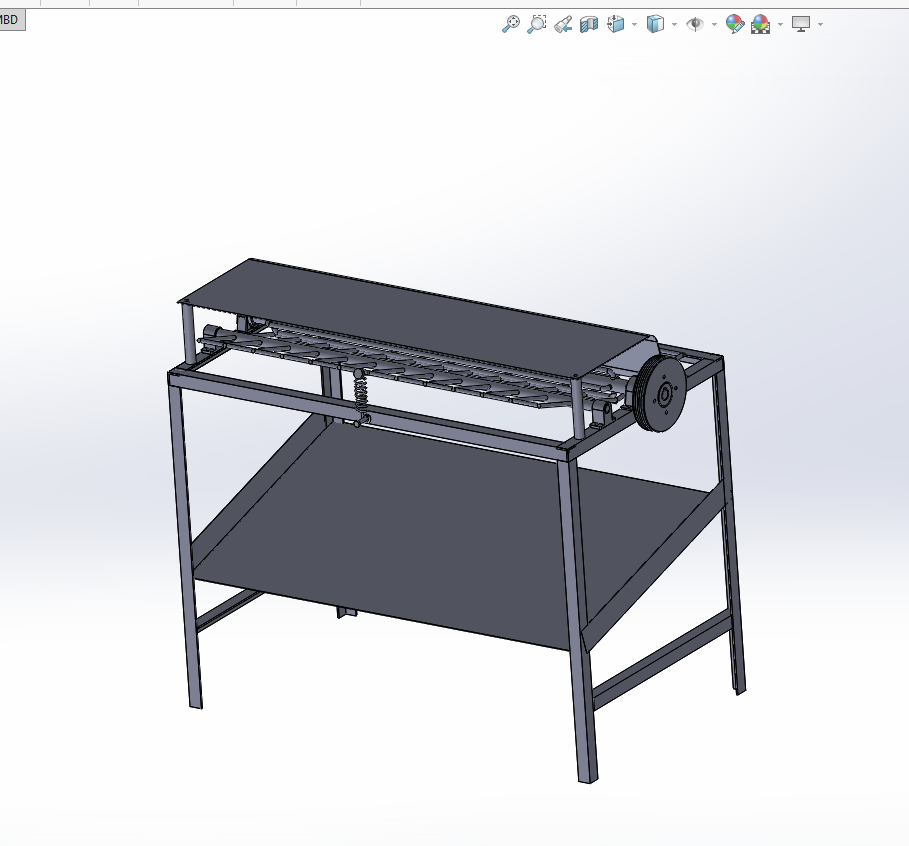Viewport: 909px width, 846px height.
Task: Click the Previous View icon
Action: (x=563, y=24)
